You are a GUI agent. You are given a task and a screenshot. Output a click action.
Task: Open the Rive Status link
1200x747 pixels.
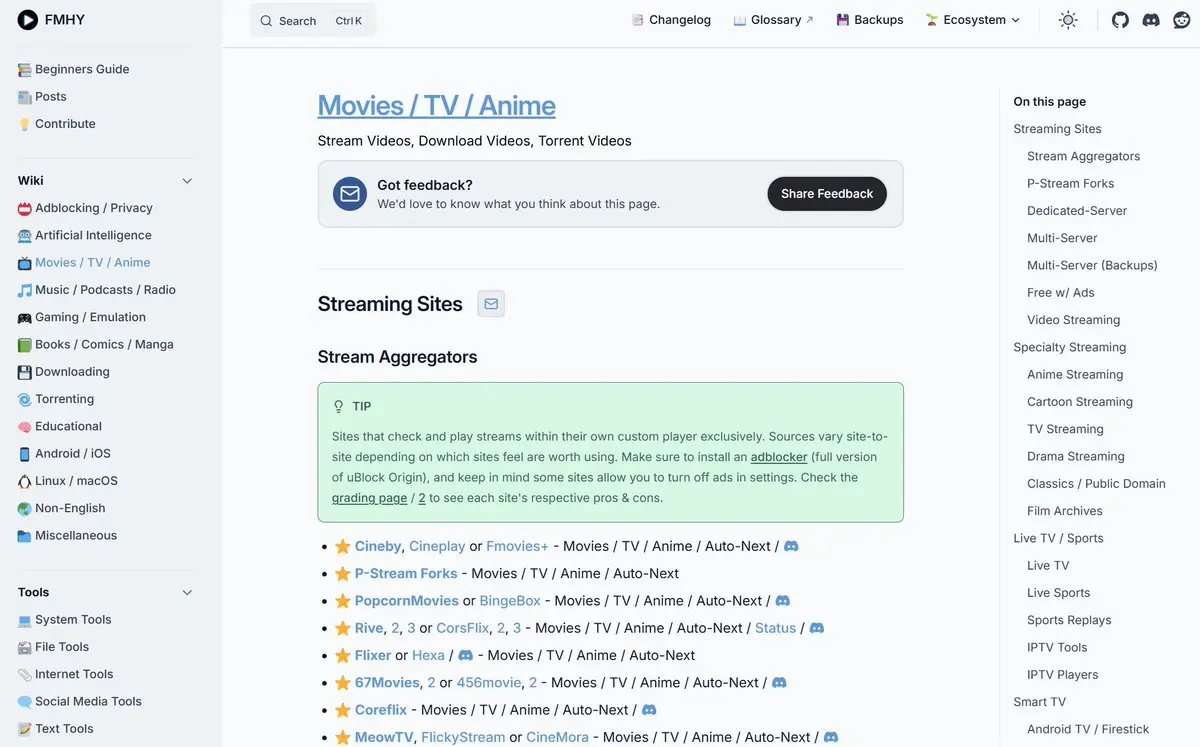[776, 628]
